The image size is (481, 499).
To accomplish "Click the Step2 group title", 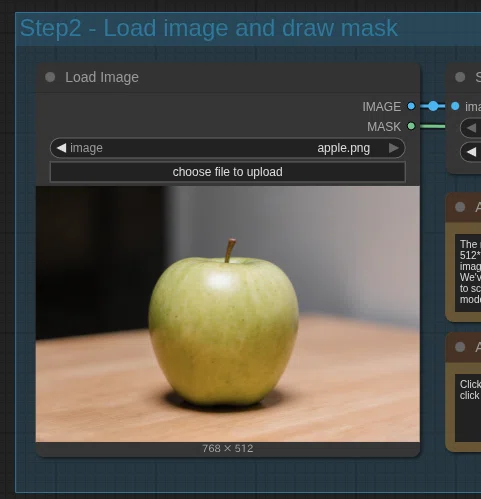I will click(209, 28).
